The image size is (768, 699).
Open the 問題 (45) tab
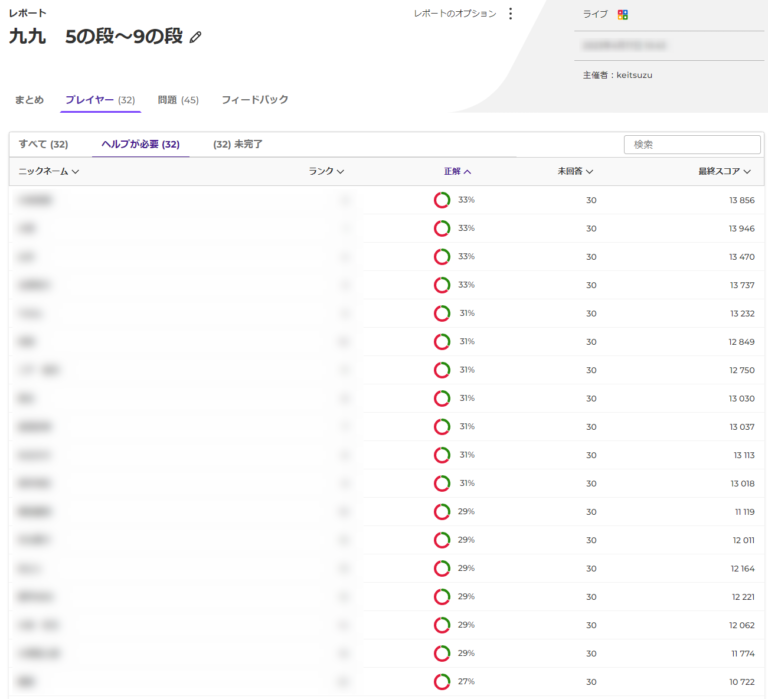tap(178, 100)
